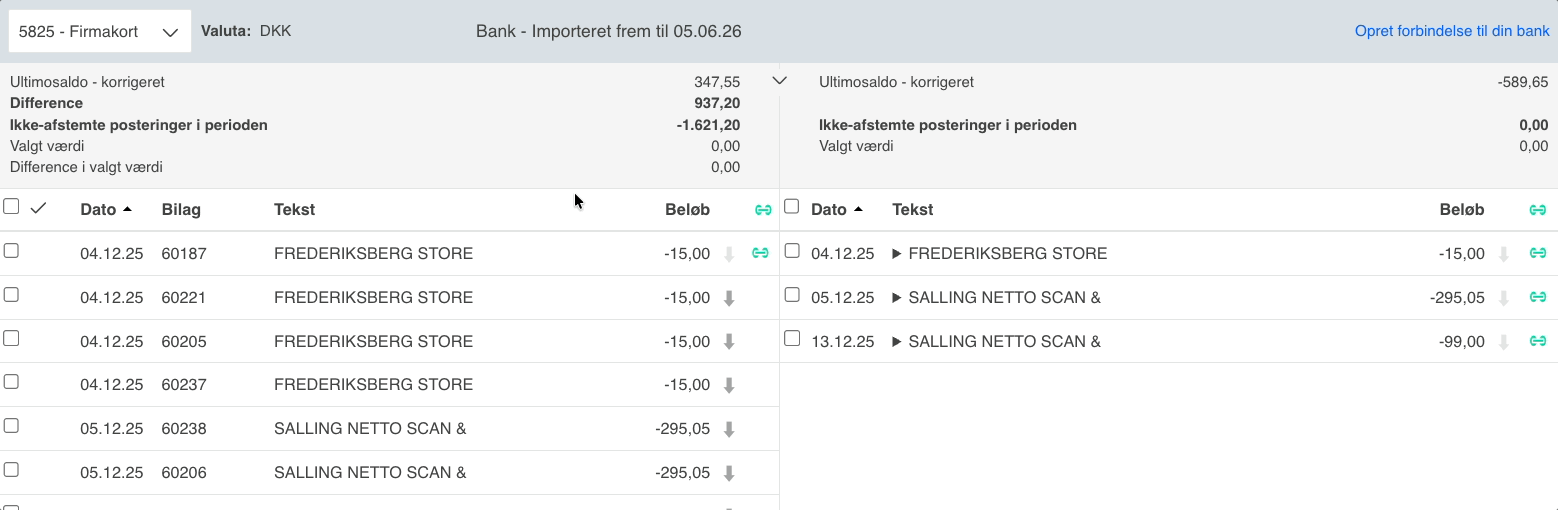
Task: Click bilag number 60238
Action: [184, 429]
